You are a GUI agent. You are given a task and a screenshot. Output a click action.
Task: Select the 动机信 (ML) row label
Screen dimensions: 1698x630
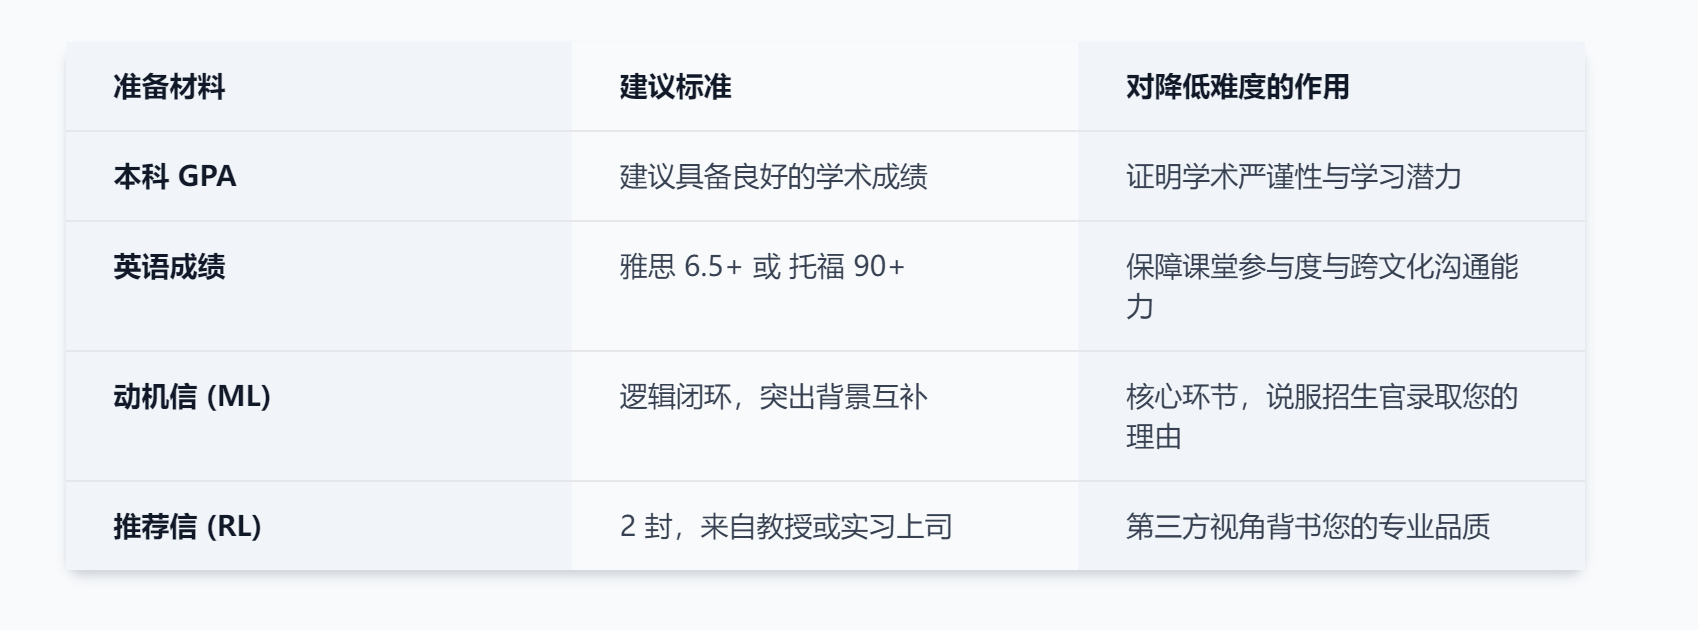click(192, 397)
